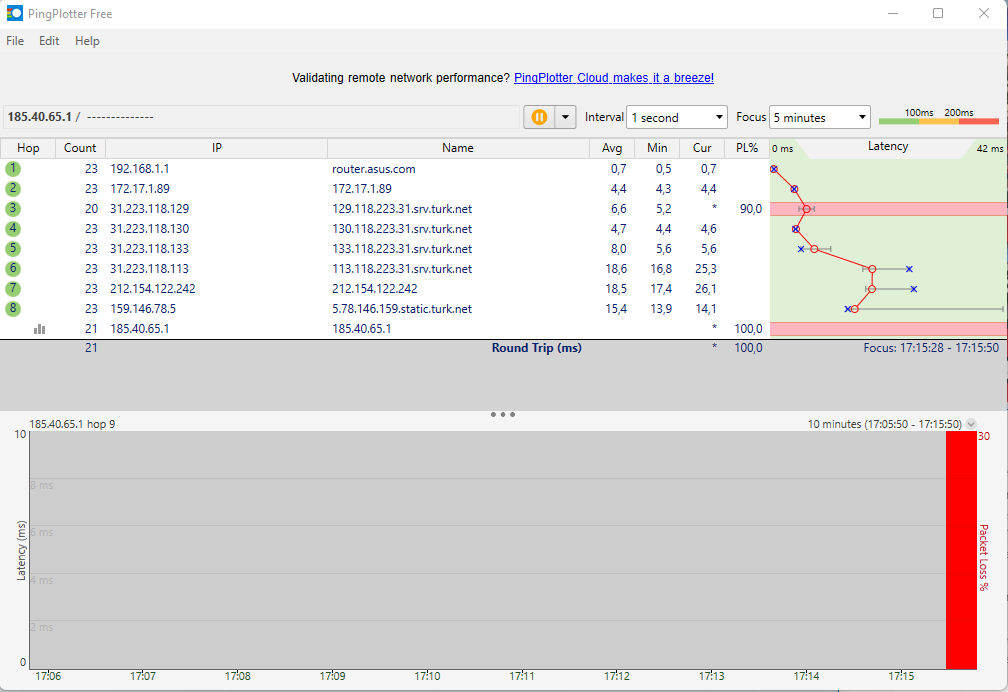
Task: Click the three-dot panel splitter handle
Action: [x=503, y=414]
